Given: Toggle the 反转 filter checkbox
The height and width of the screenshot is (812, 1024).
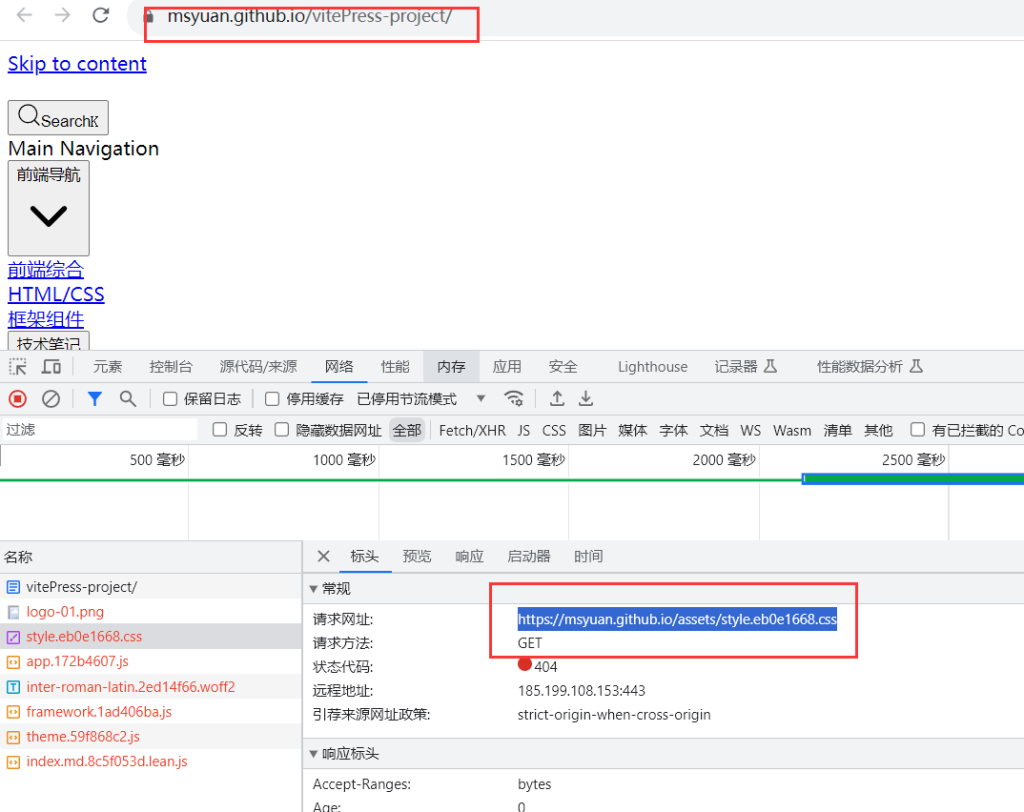Looking at the screenshot, I should [218, 430].
